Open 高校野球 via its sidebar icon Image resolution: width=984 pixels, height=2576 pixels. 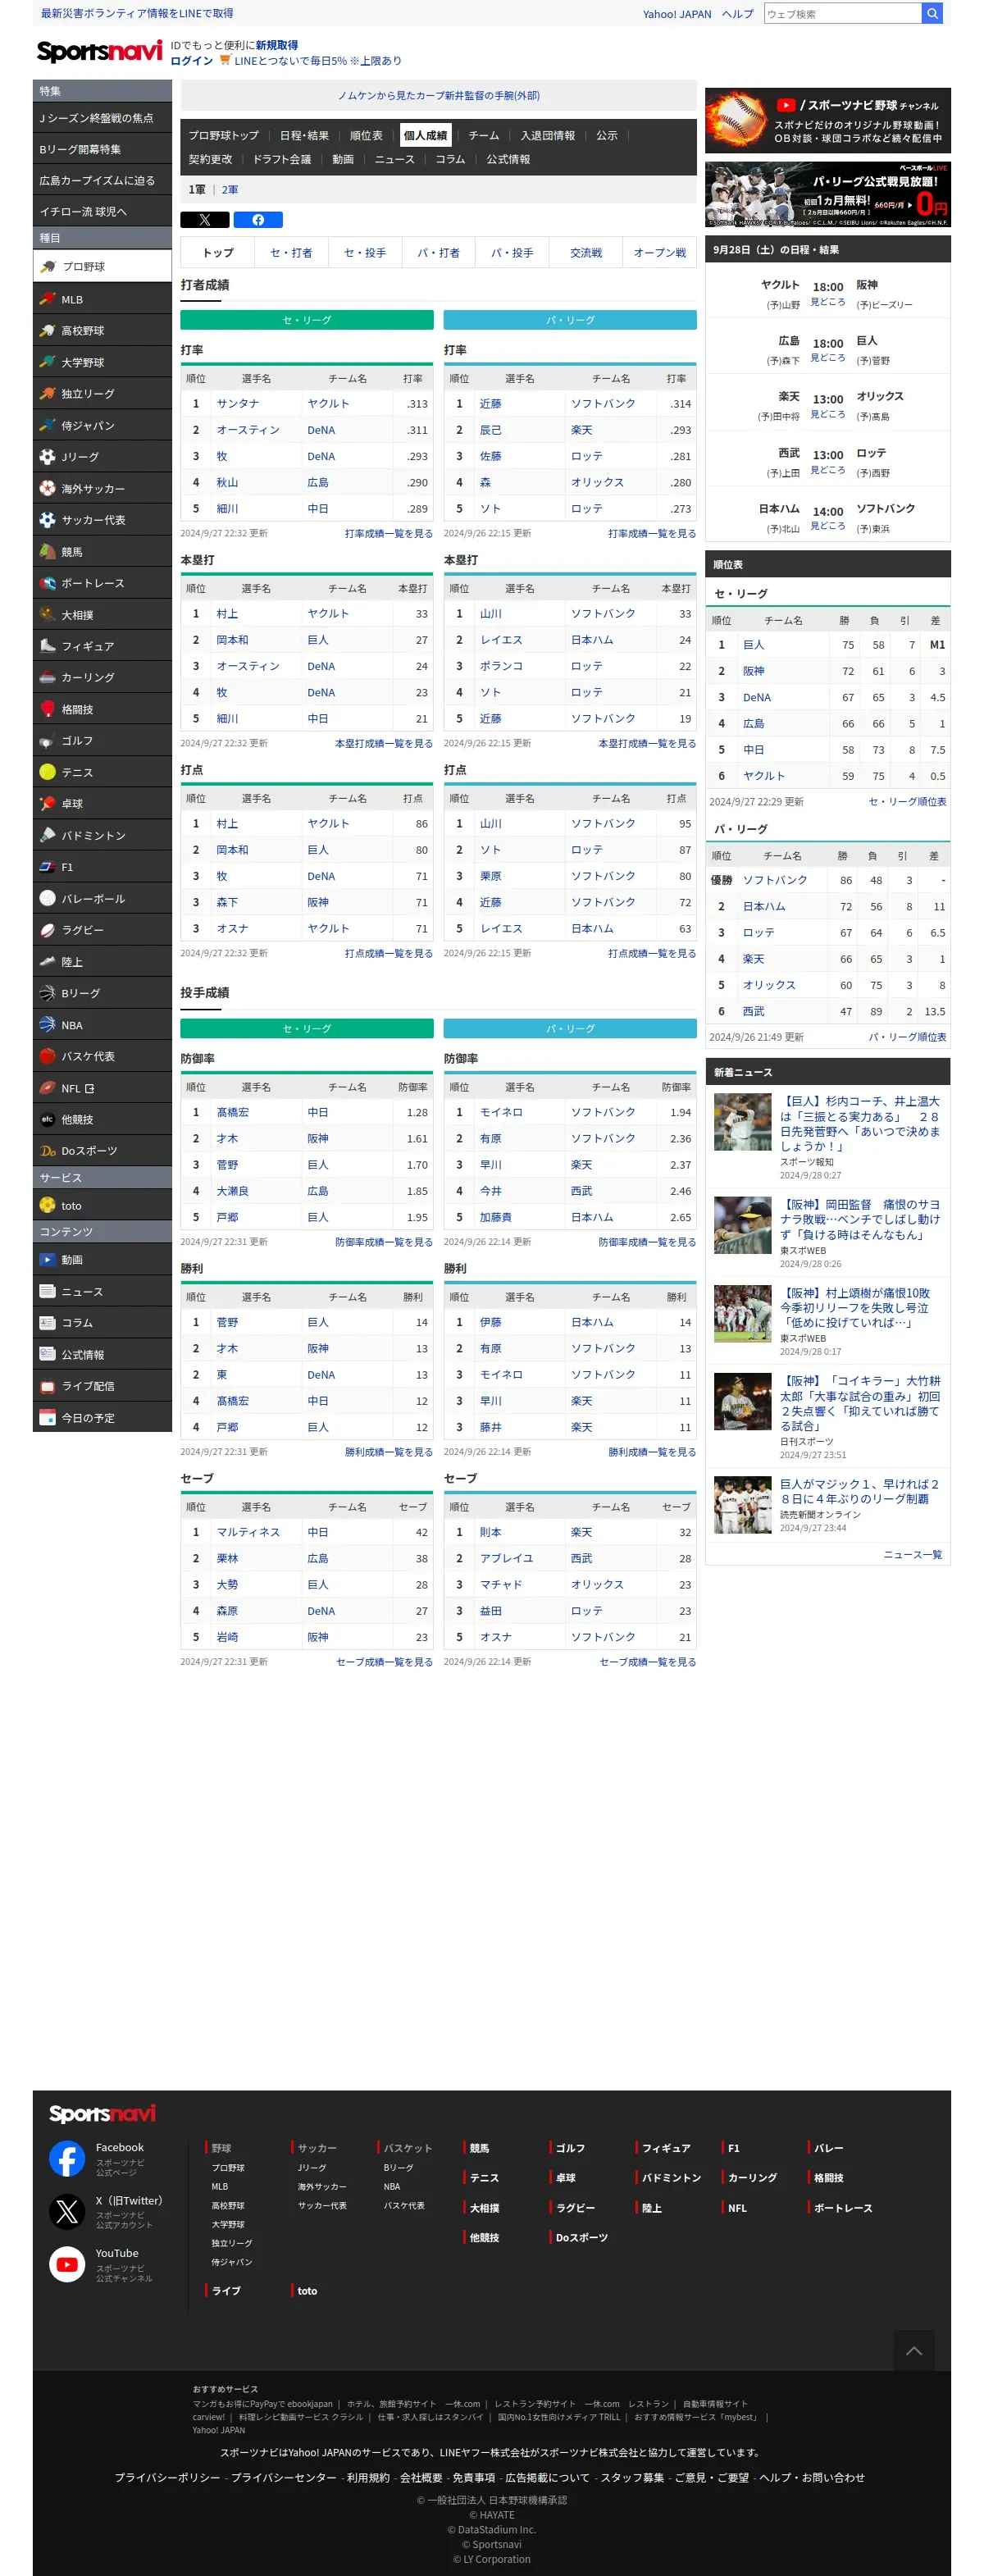[x=47, y=331]
